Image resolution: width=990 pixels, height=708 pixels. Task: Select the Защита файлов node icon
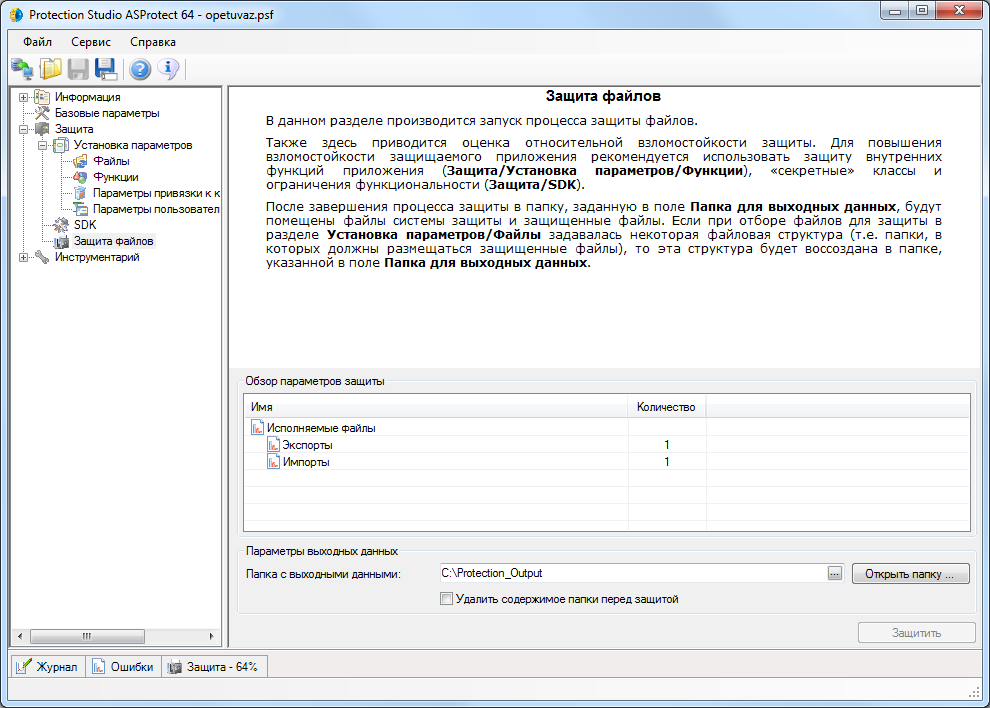(61, 241)
